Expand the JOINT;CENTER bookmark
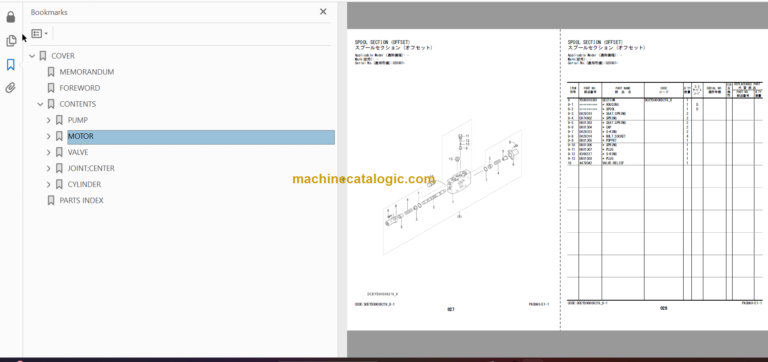This screenshot has width=768, height=362. click(48, 169)
